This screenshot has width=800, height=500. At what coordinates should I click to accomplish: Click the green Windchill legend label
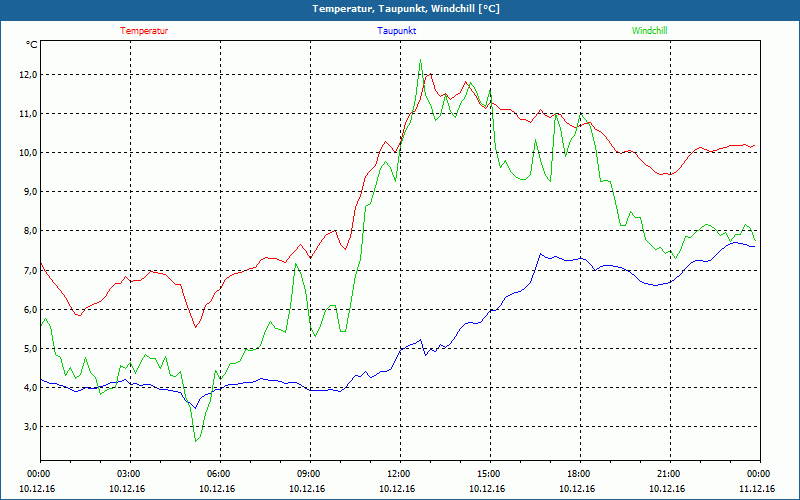point(649,31)
